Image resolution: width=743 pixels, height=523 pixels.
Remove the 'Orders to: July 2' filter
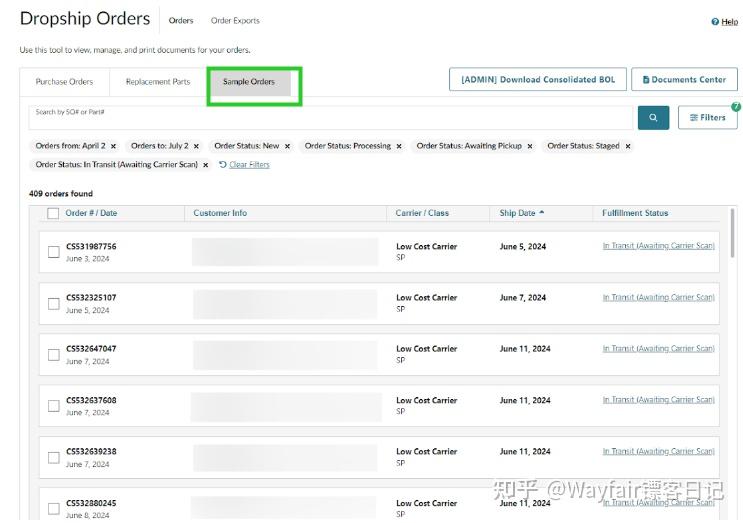(x=196, y=146)
